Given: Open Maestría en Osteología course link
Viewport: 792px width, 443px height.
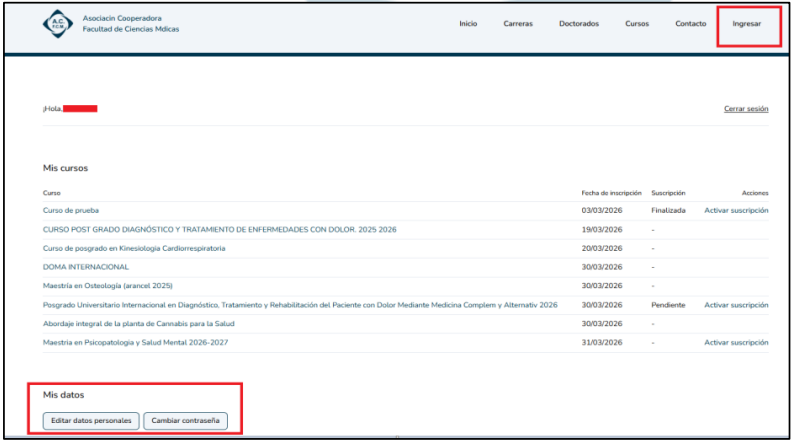Looking at the screenshot, I should (108, 286).
